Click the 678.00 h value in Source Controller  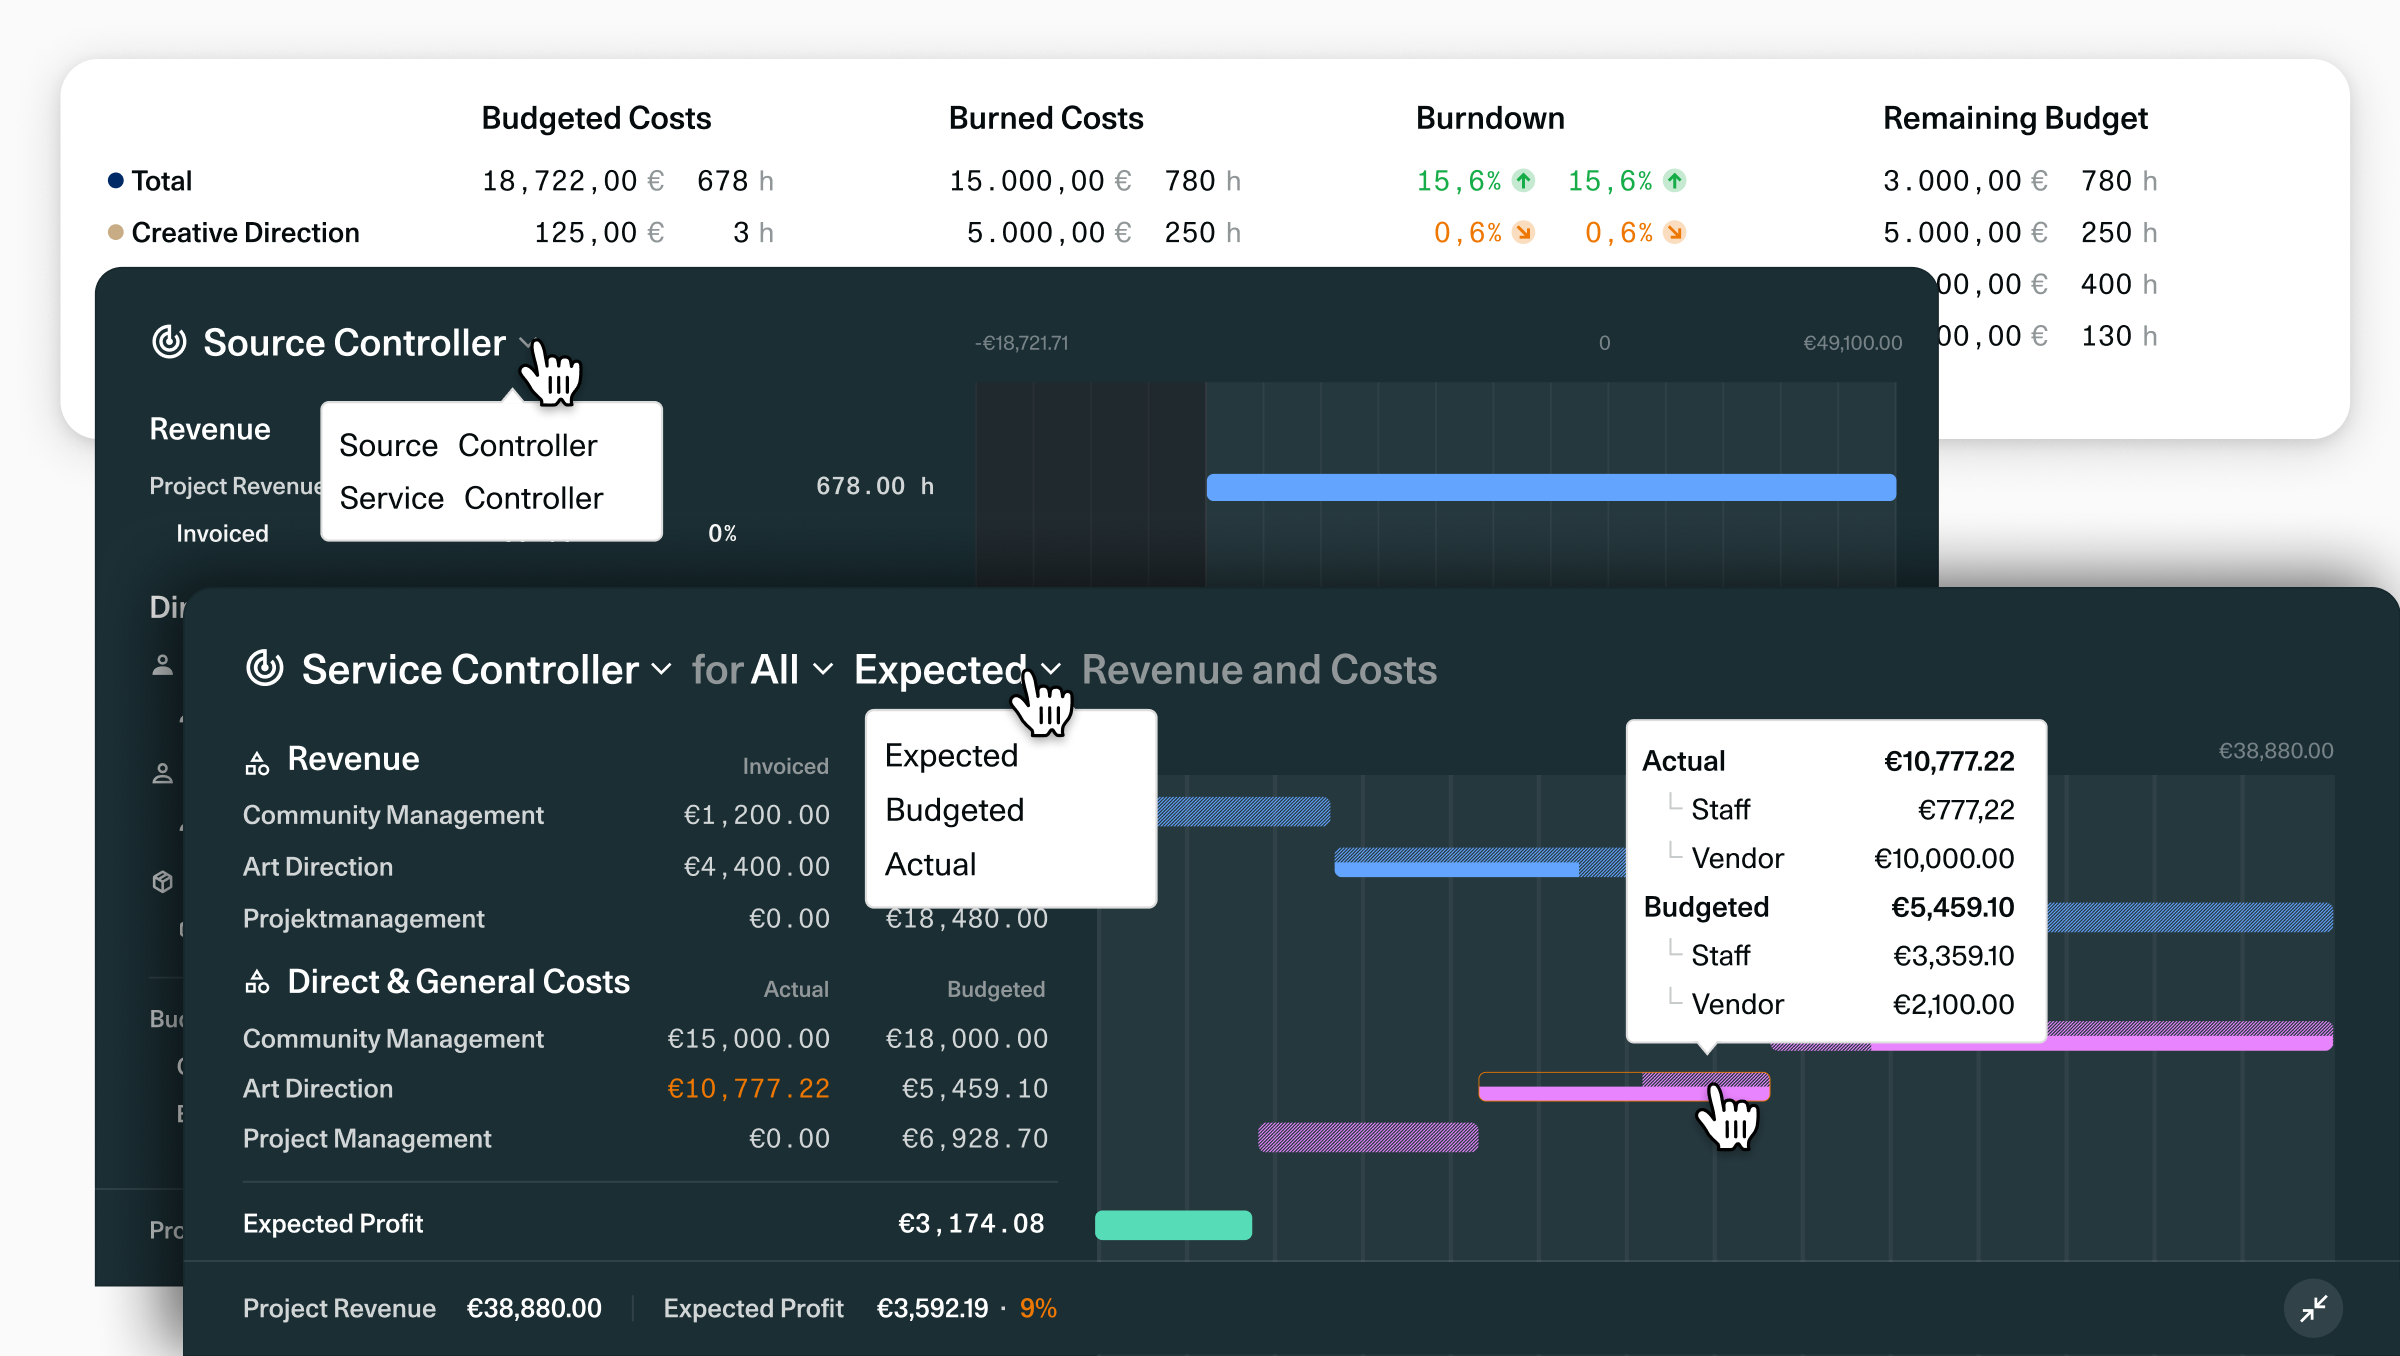click(875, 487)
